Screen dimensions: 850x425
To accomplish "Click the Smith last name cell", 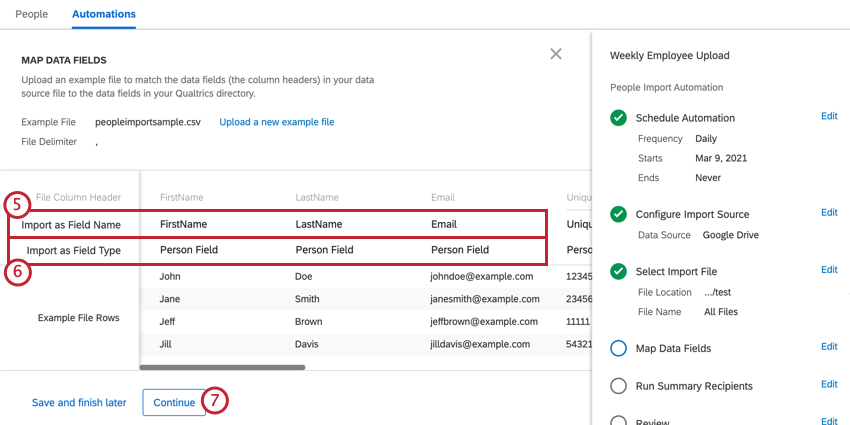I will point(307,299).
